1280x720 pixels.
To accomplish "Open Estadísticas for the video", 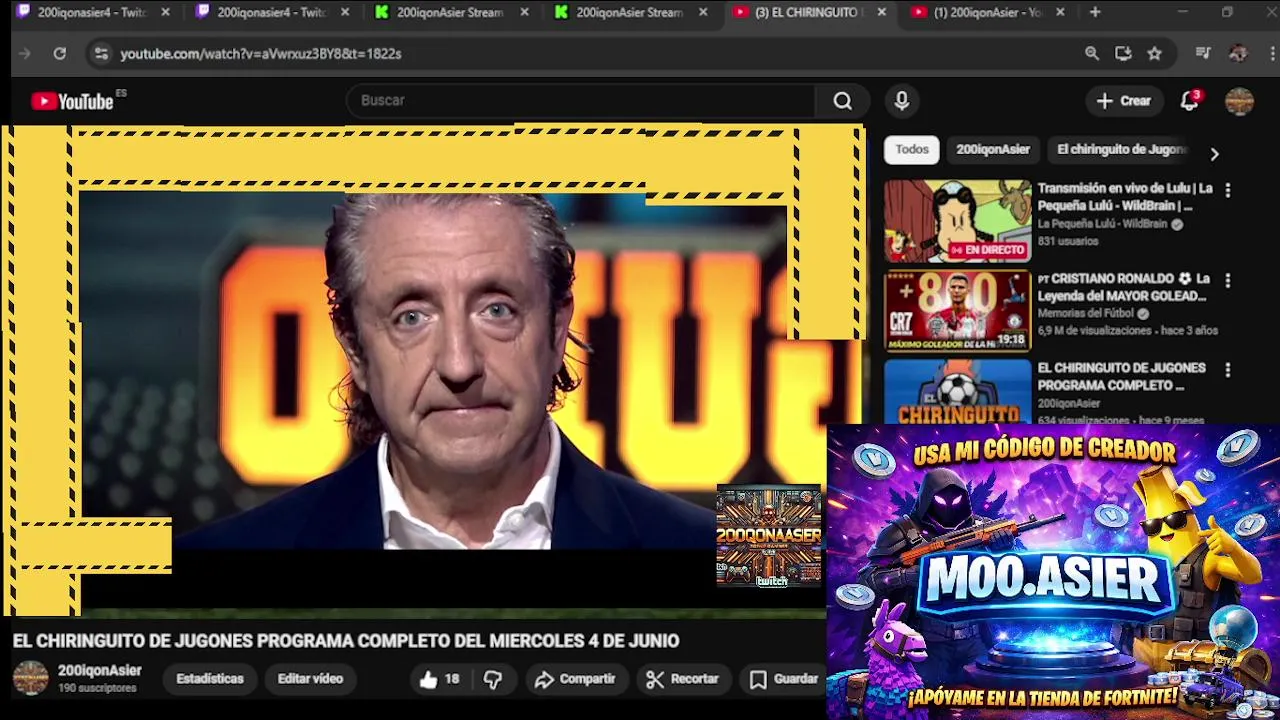I will tap(210, 679).
